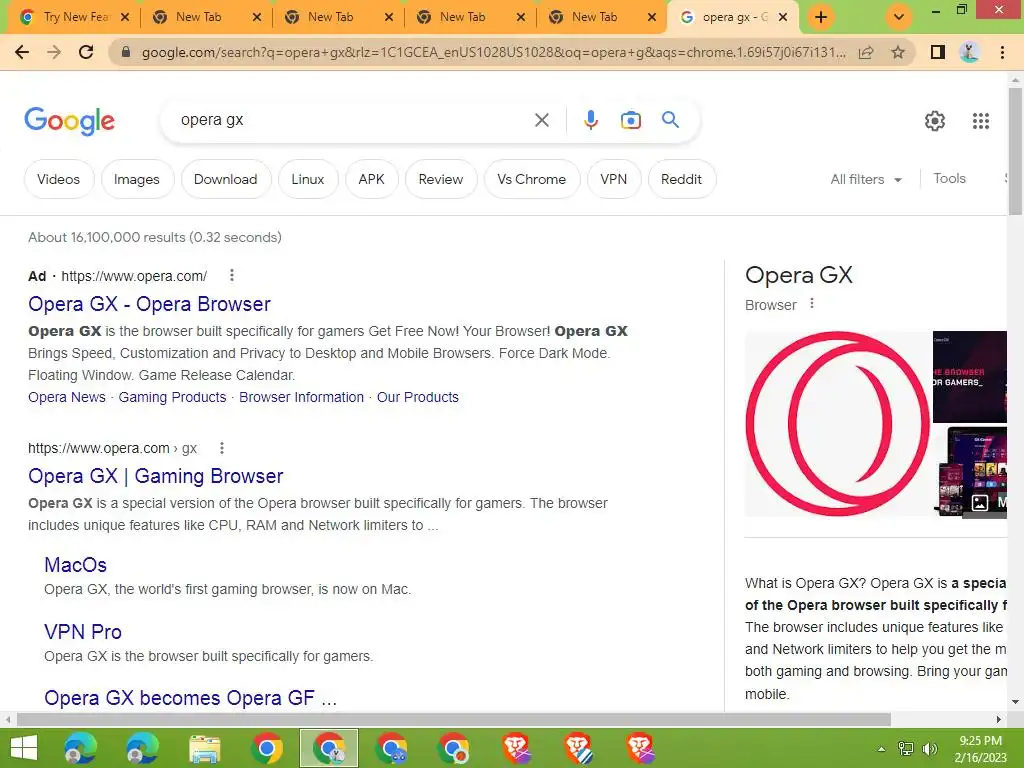1024x768 pixels.
Task: Filter results by Videos
Action: 59,179
